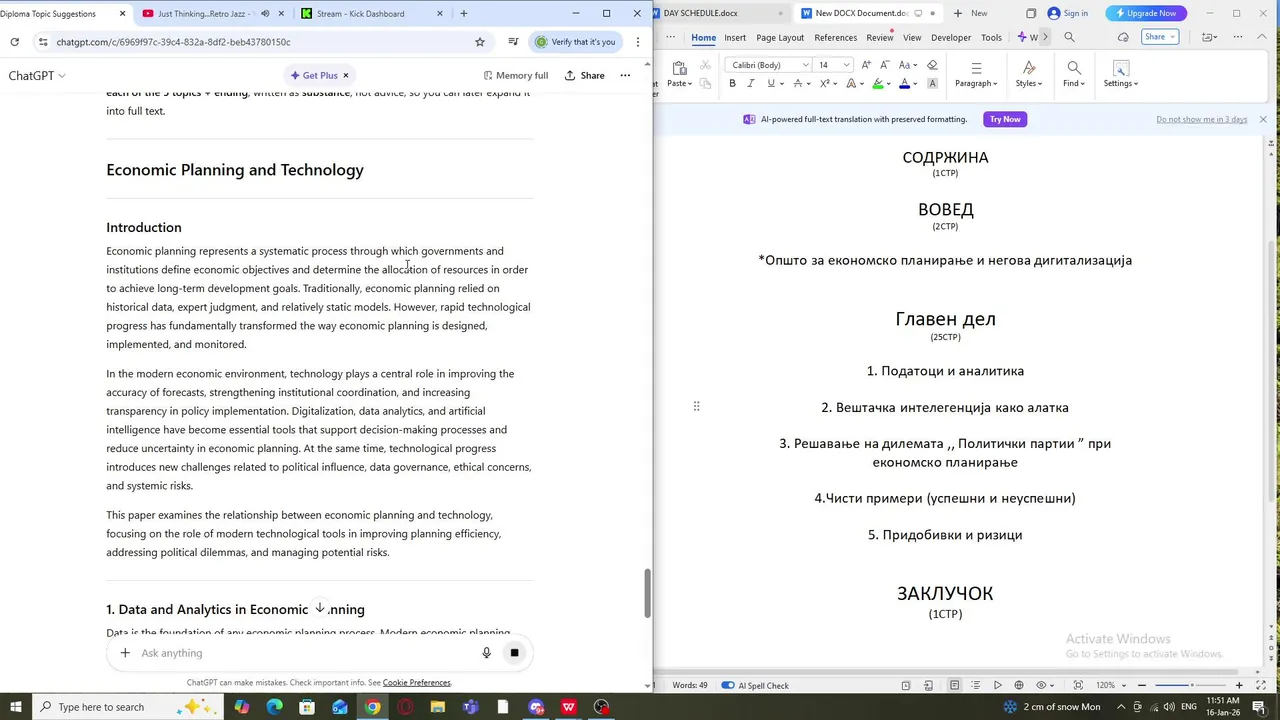Open the Settings dropdown in ribbon
This screenshot has height=720, width=1280.
(x=1121, y=83)
